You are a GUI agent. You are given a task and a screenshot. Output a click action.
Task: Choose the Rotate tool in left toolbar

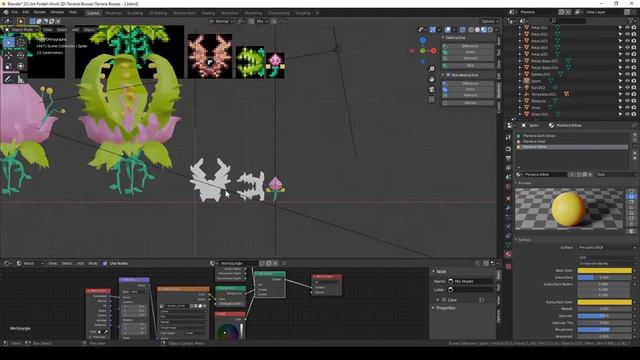tap(20, 54)
